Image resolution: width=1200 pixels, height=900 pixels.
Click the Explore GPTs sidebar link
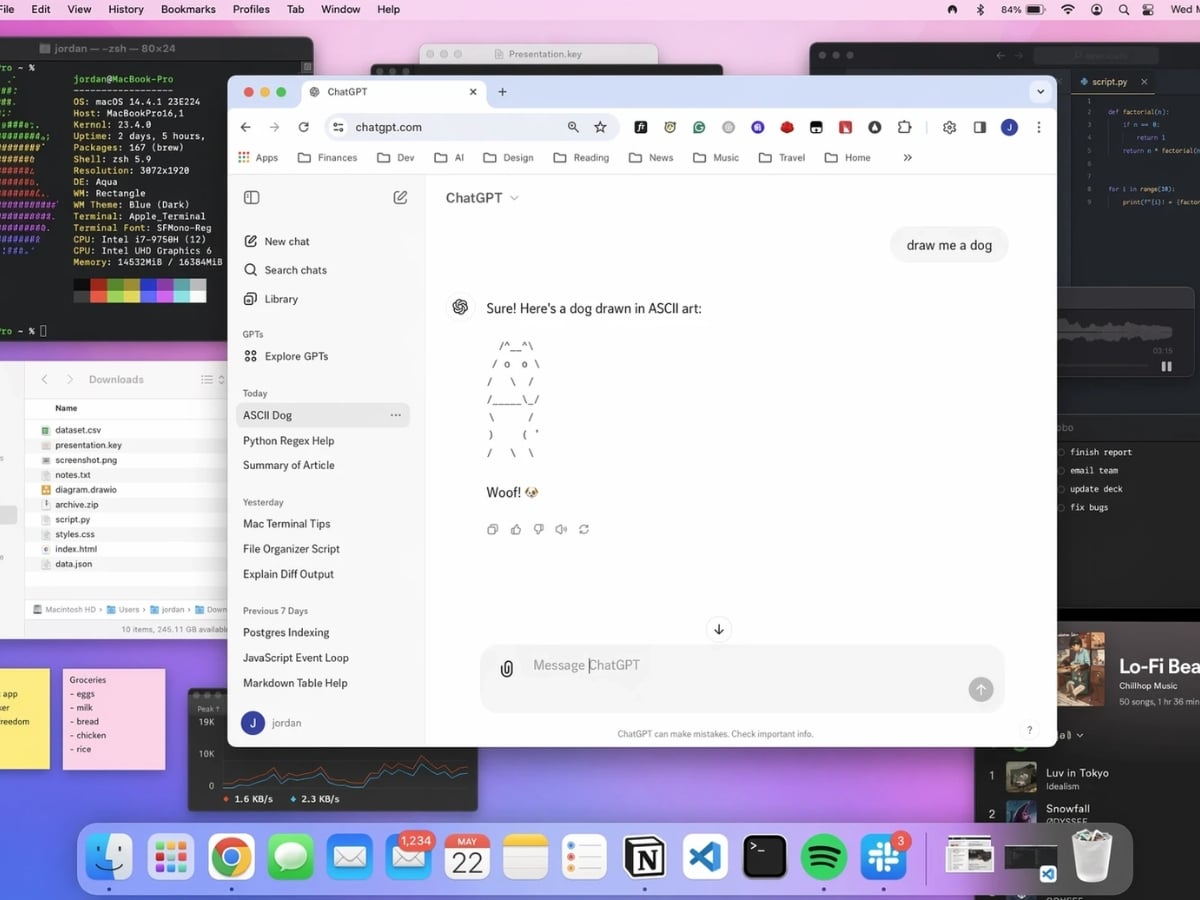click(296, 356)
